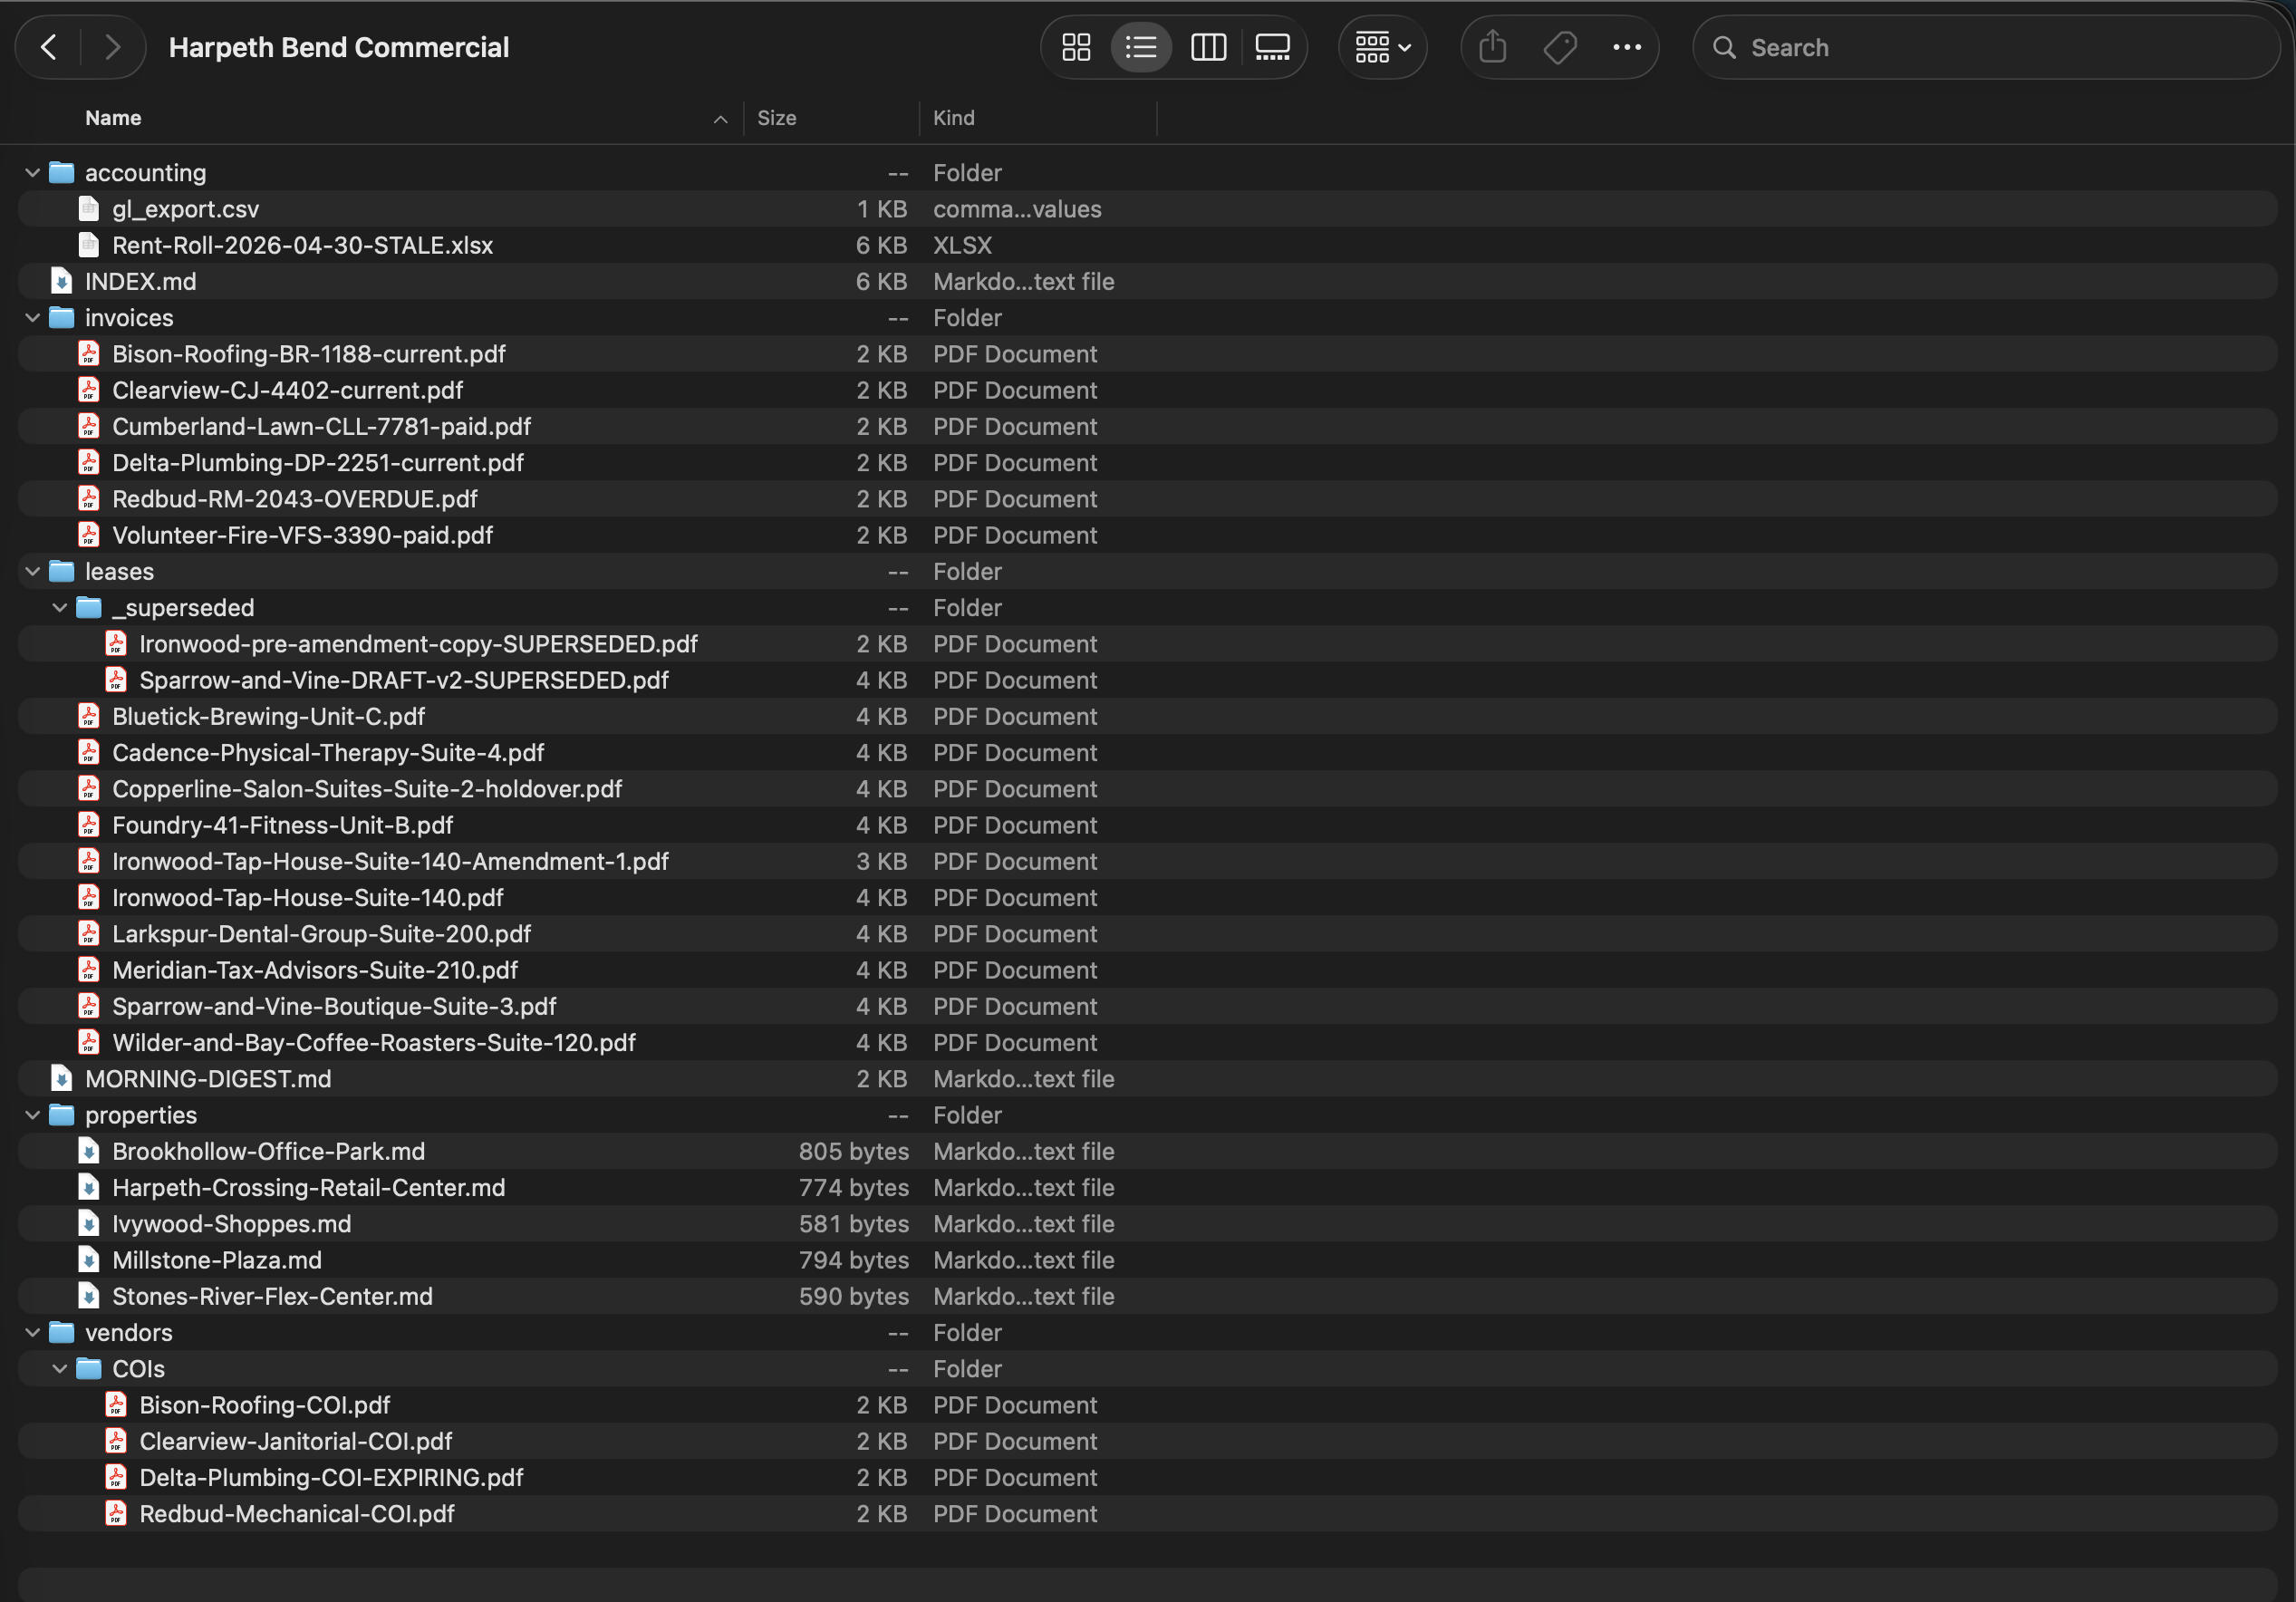Screen dimensions: 2296x1602
Task: Click the INDEX.md file icon
Action: coord(62,282)
